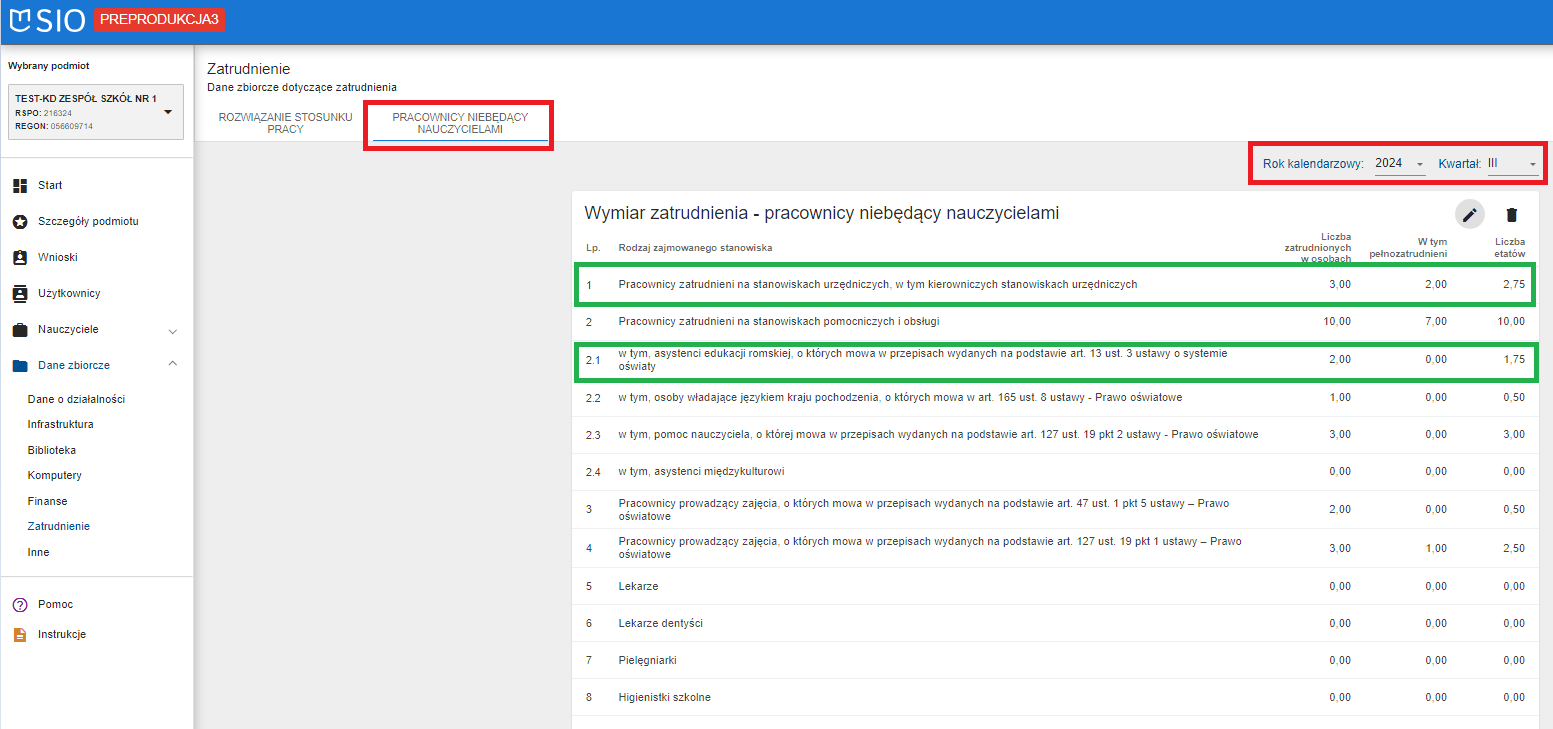Open the Kwartał dropdown

[x=1512, y=164]
